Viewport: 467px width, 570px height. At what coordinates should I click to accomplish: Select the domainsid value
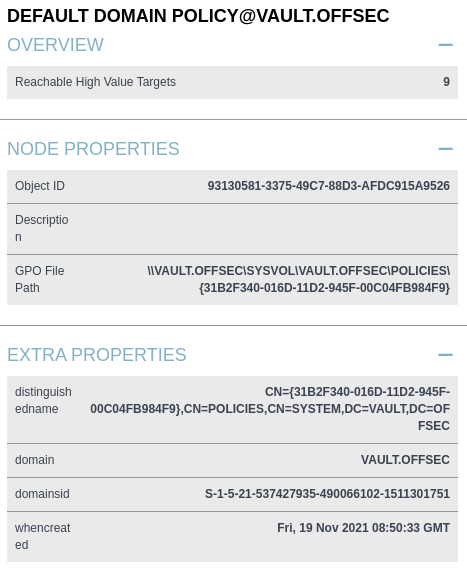coord(327,494)
